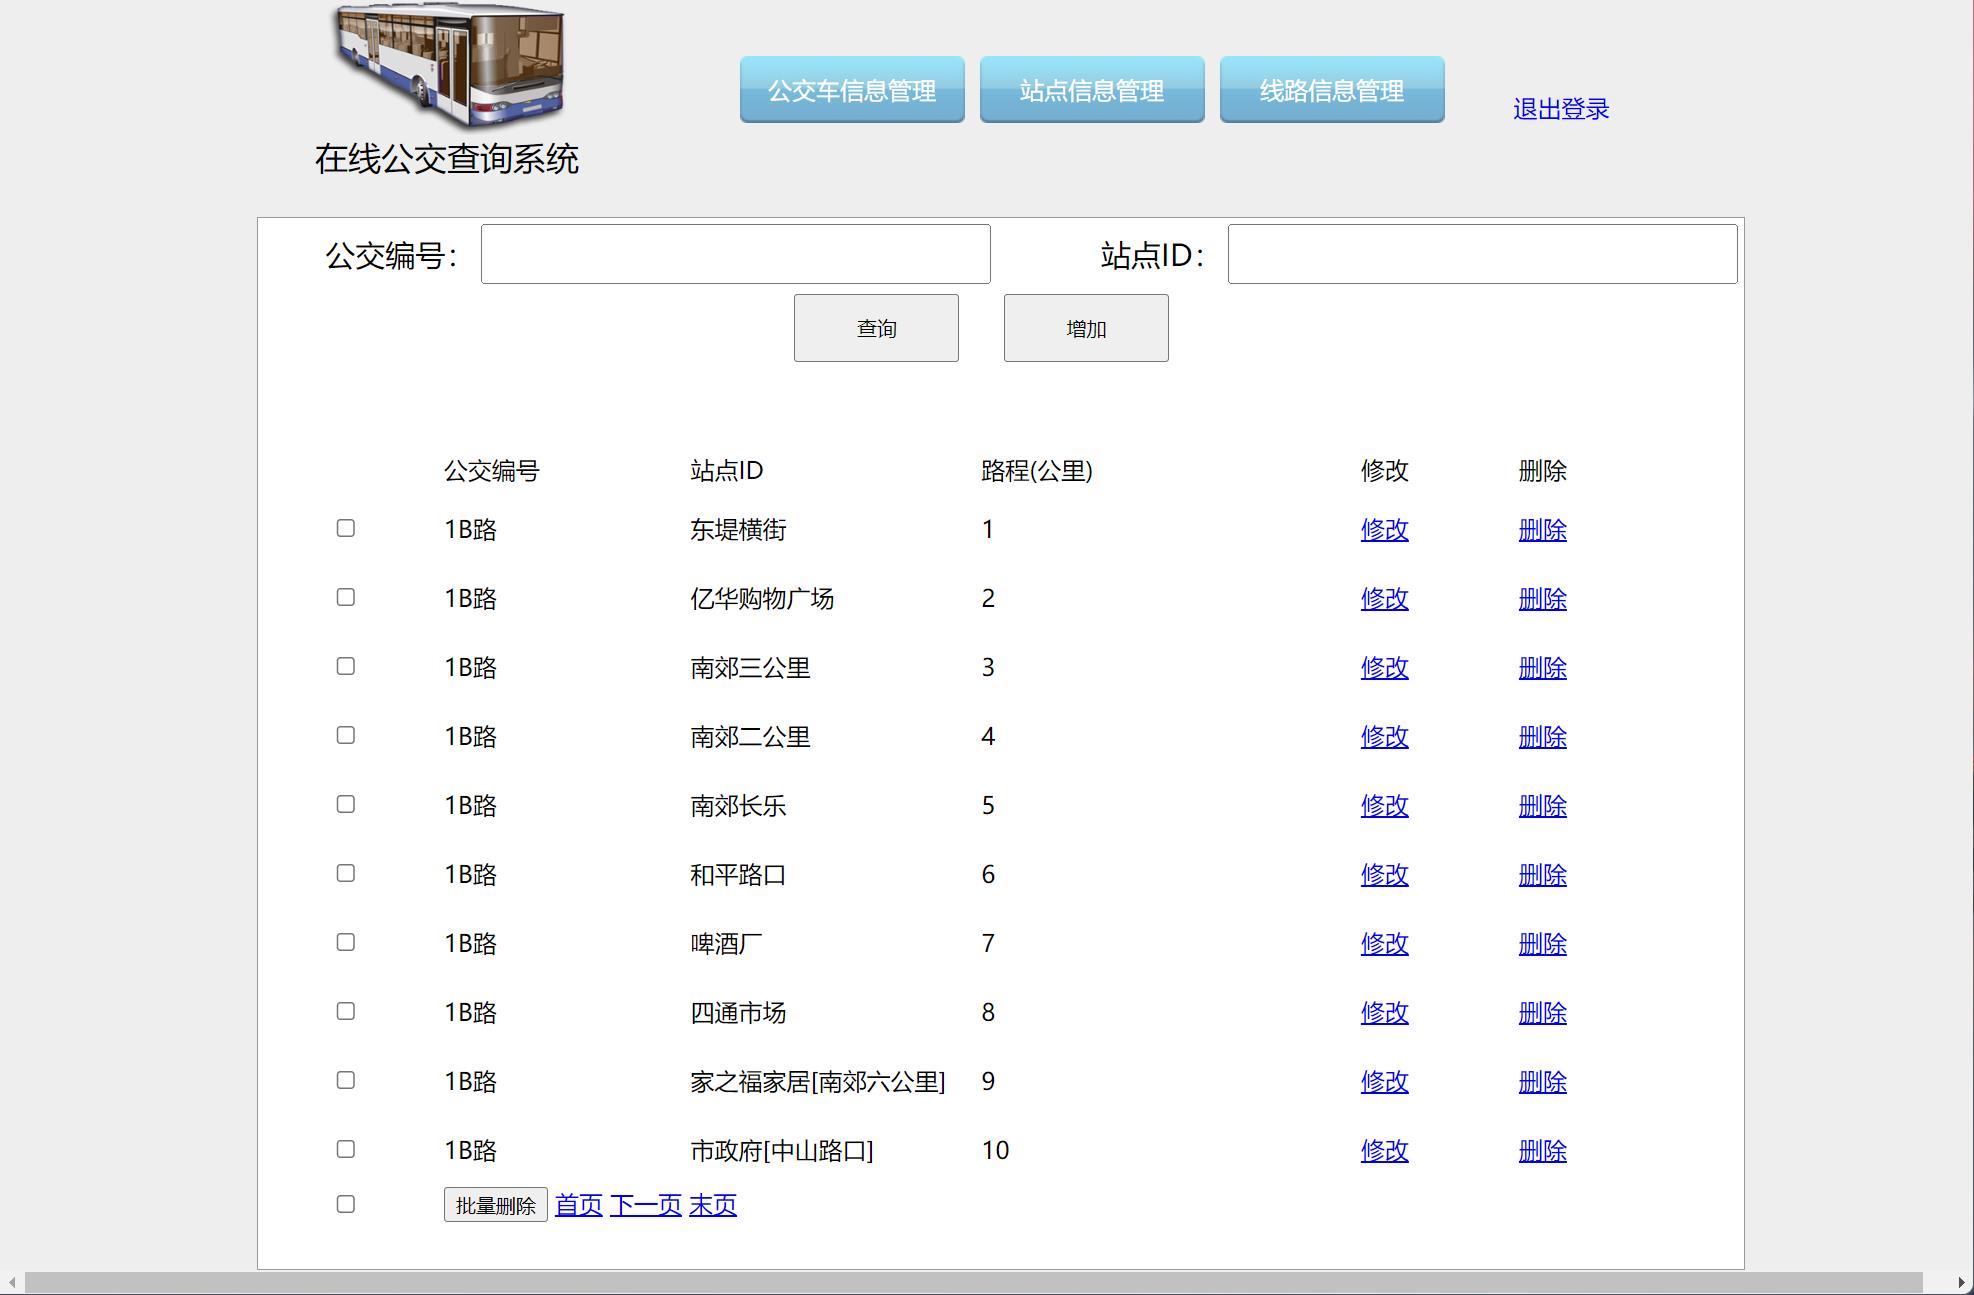Open 线路信息管理 section
Image resolution: width=1974 pixels, height=1295 pixels.
coord(1331,90)
